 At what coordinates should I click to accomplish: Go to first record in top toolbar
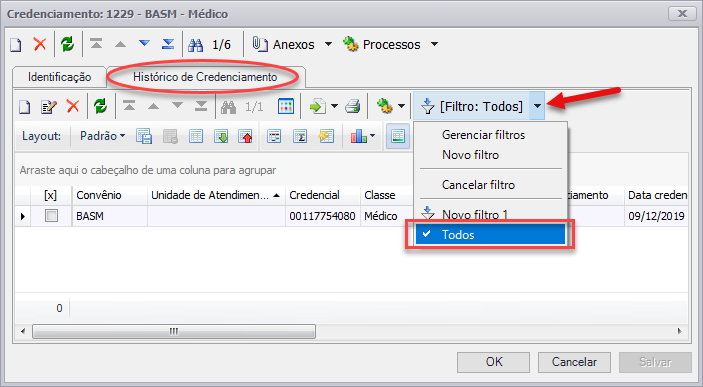(x=96, y=44)
